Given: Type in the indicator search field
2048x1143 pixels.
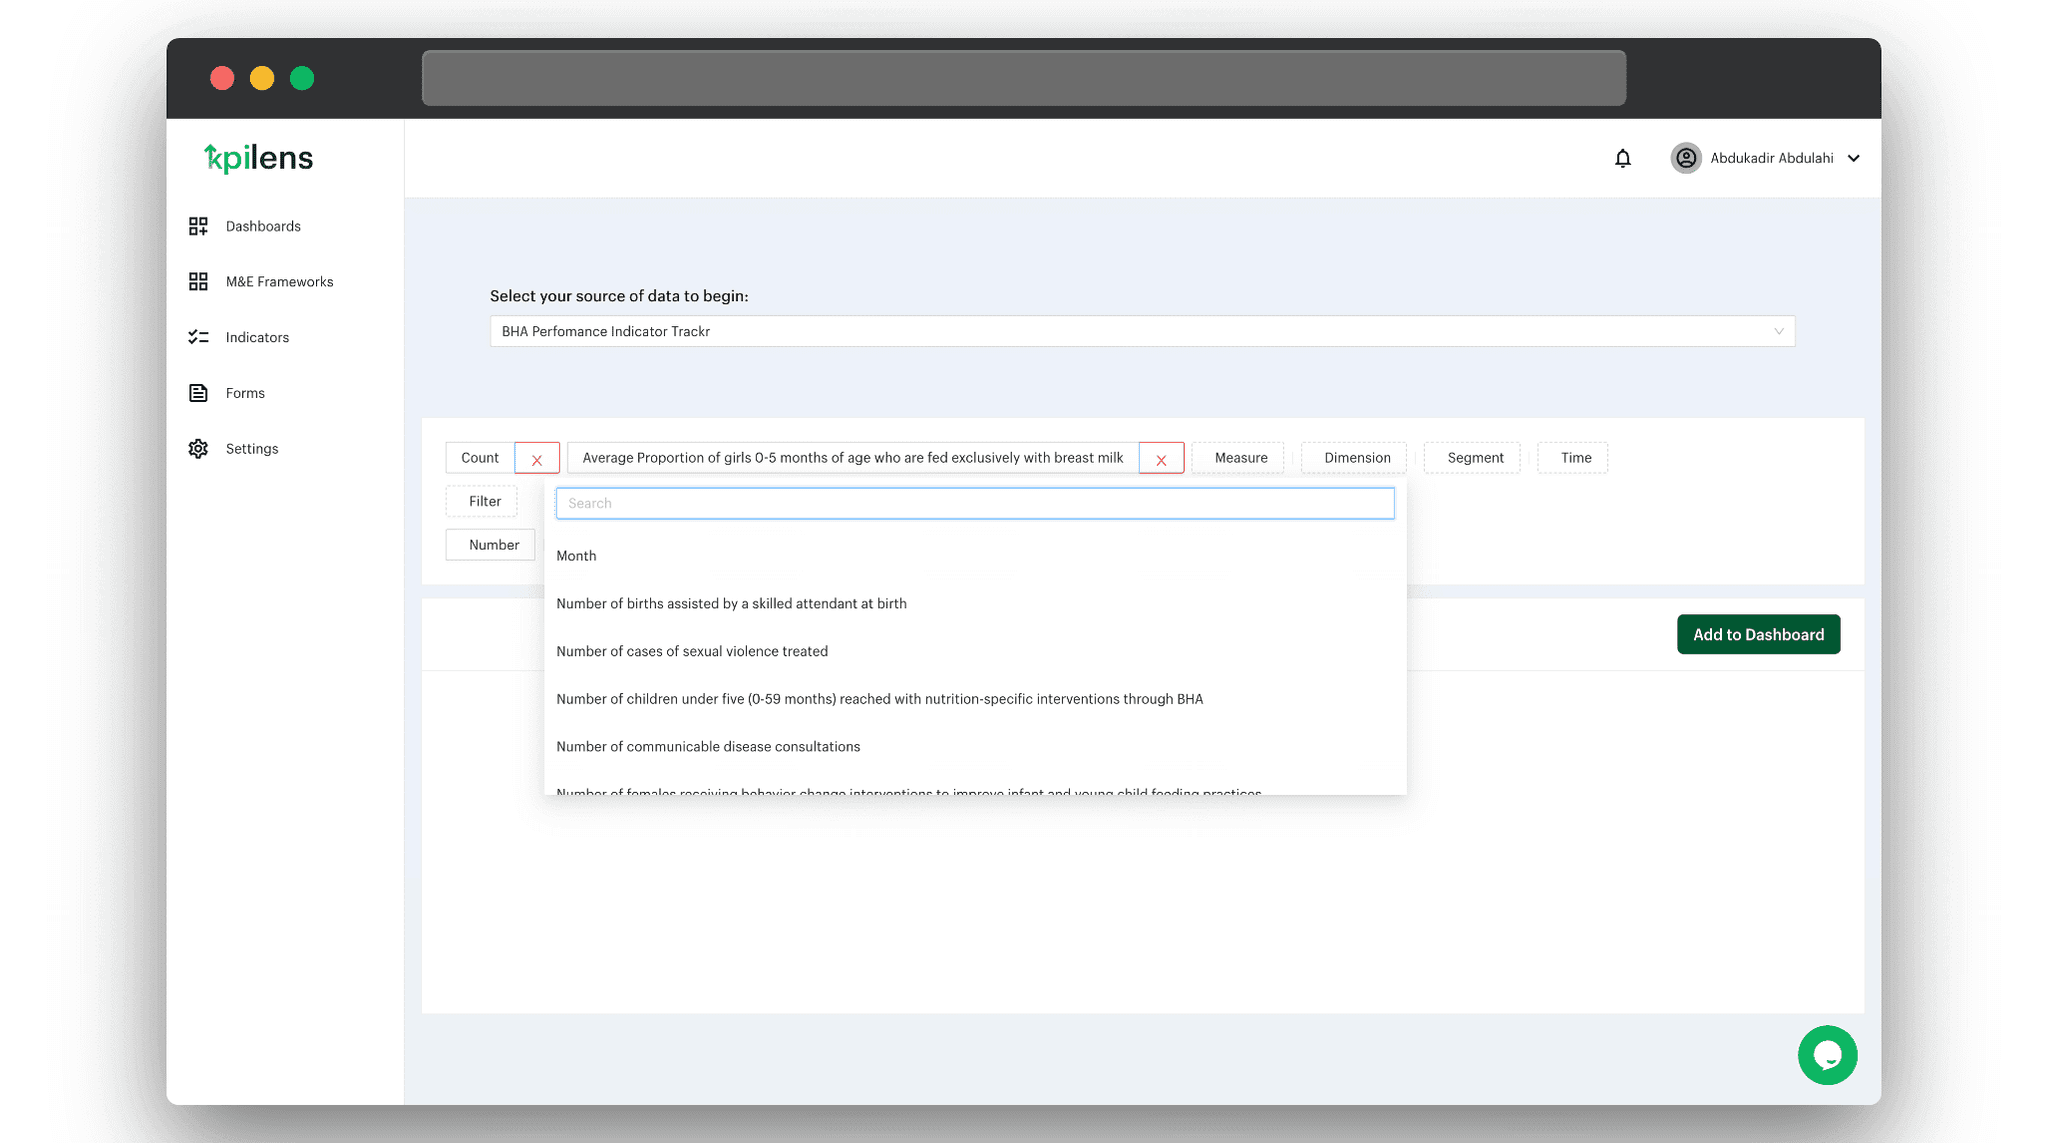Looking at the screenshot, I should pyautogui.click(x=975, y=502).
